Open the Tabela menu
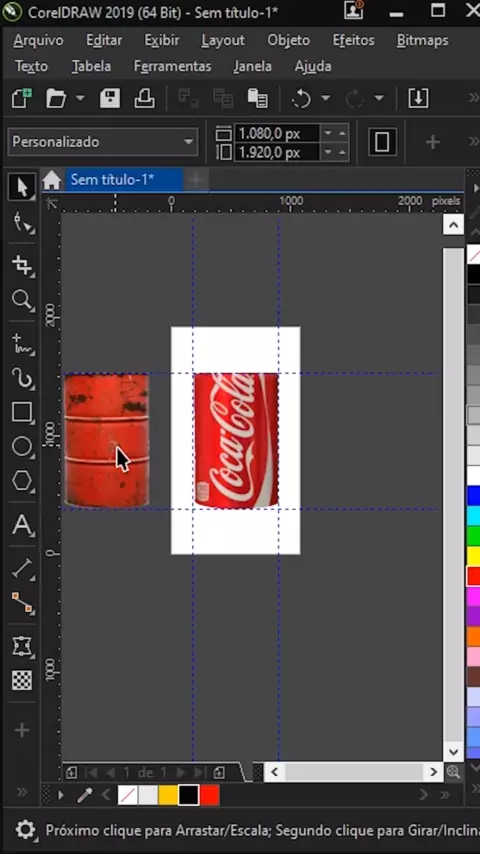Screen dimensions: 480x854 point(91,66)
